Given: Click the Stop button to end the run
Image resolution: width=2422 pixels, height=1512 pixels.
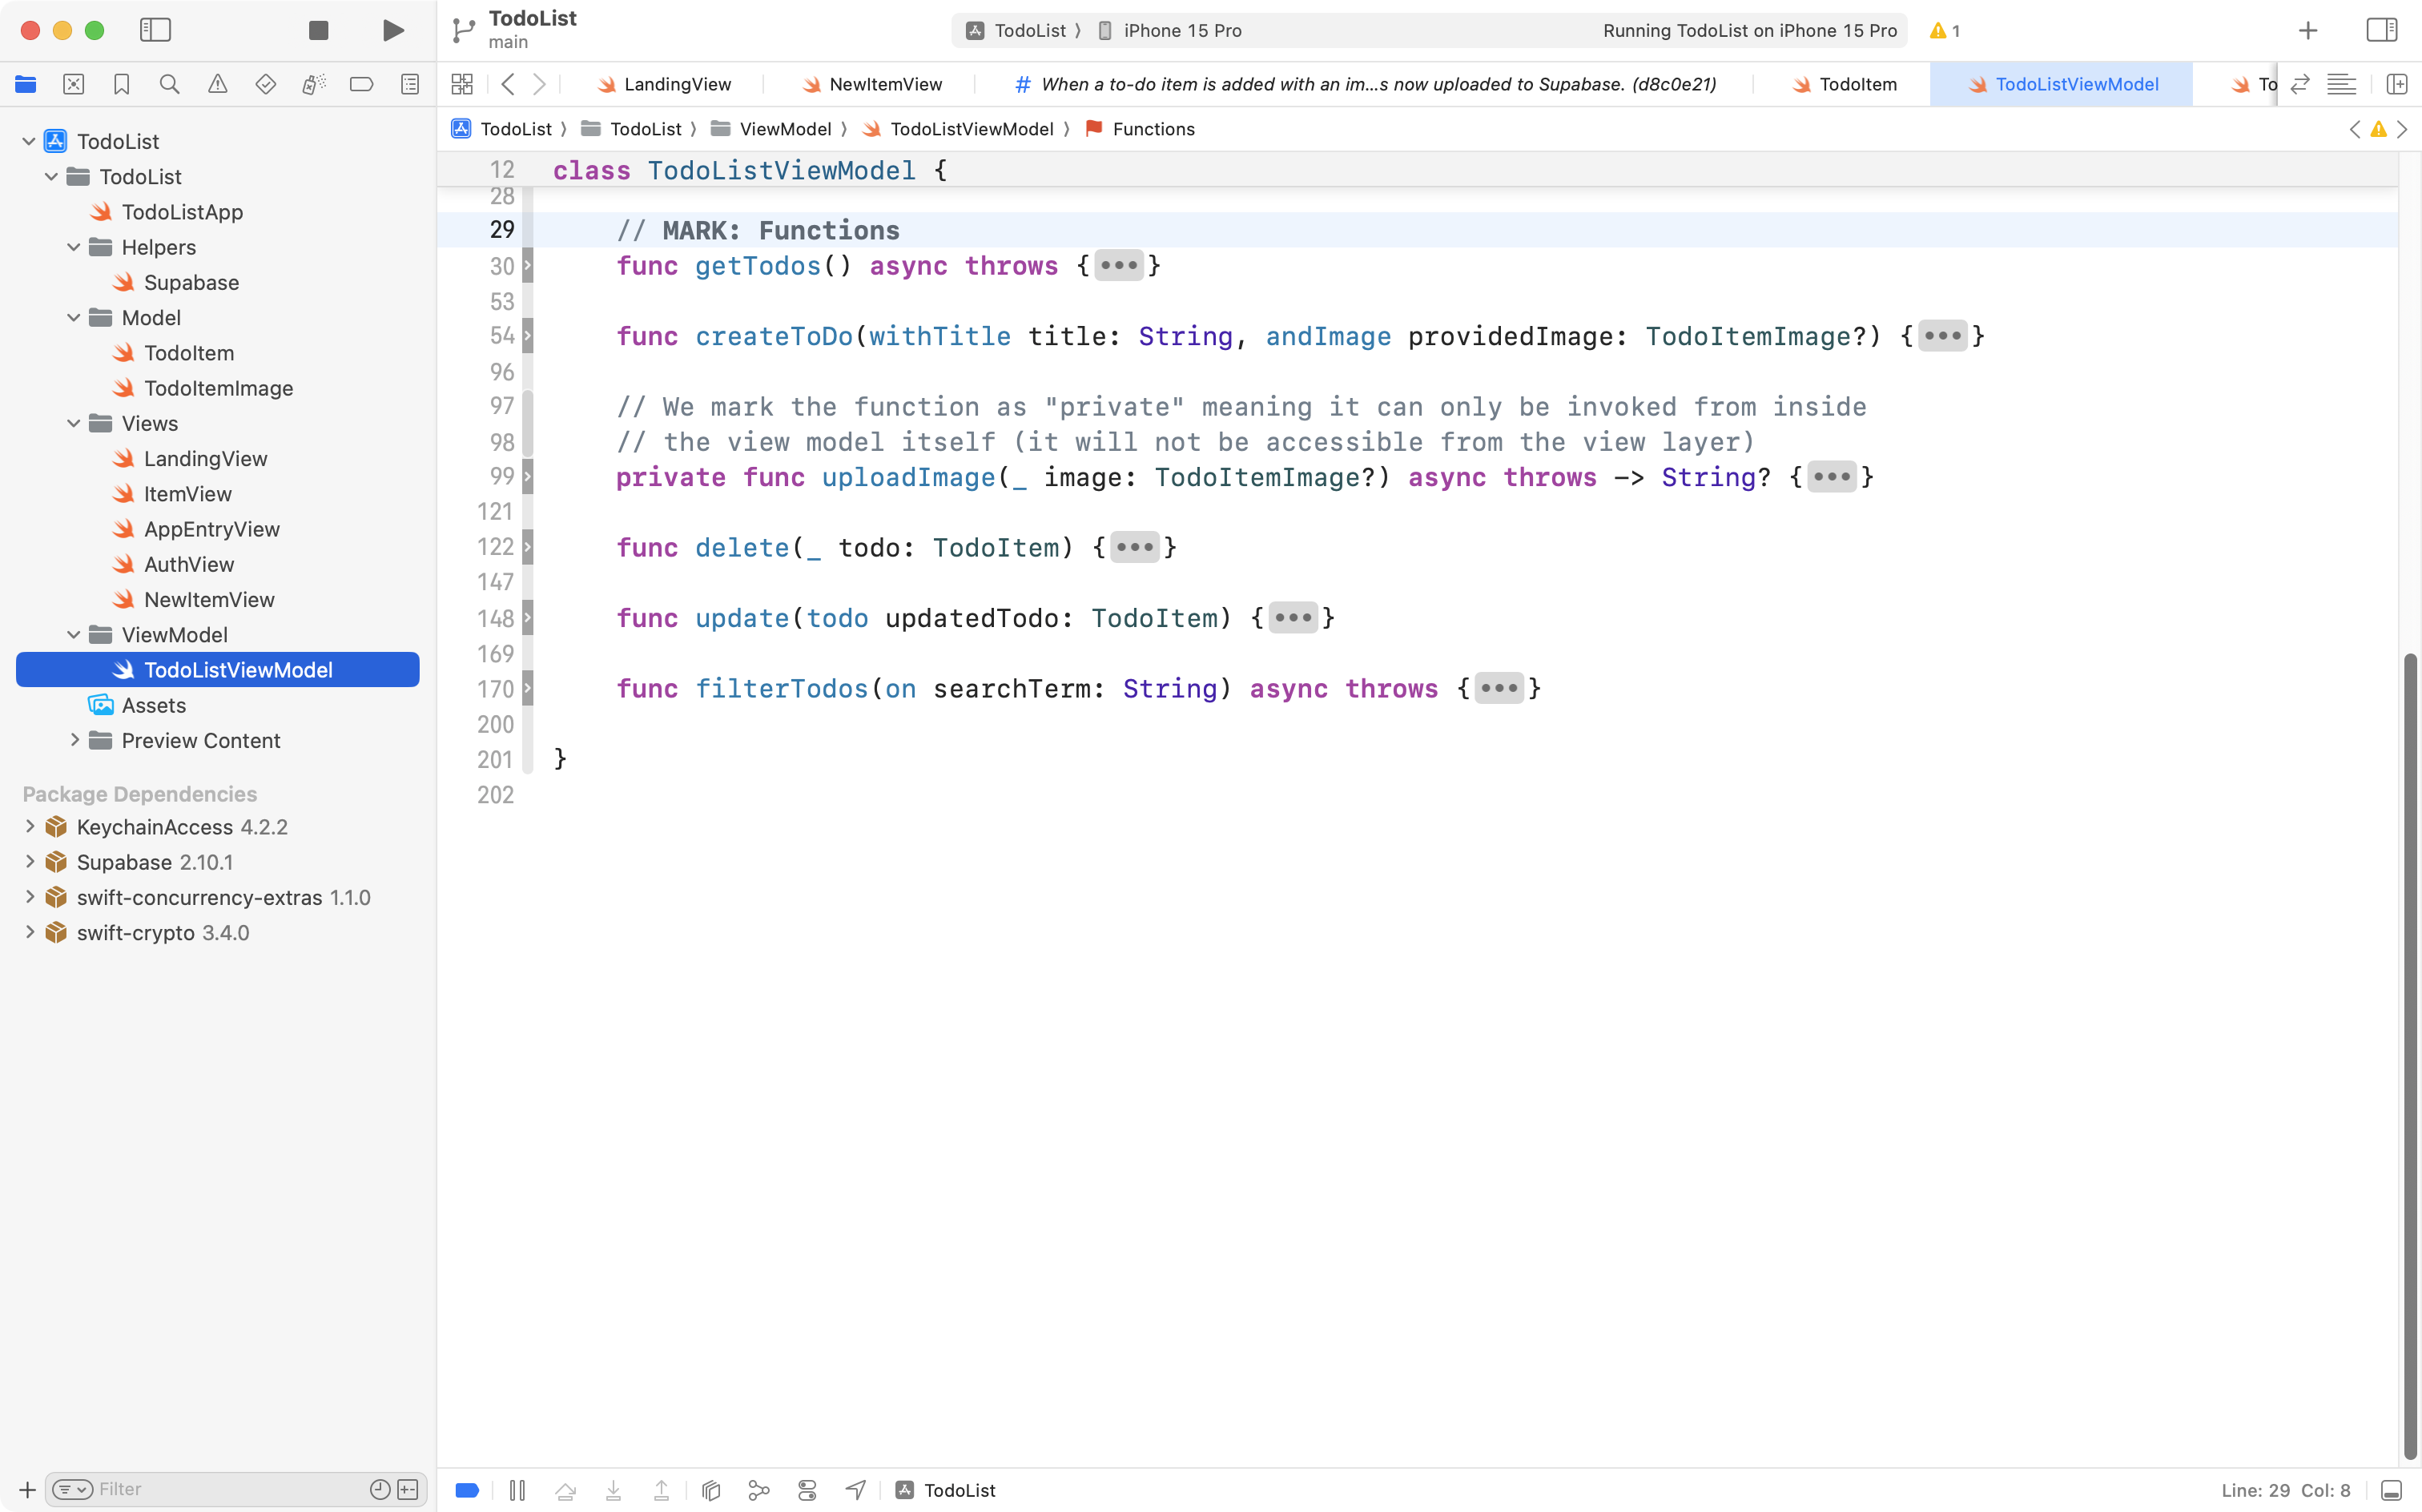Looking at the screenshot, I should 318,30.
